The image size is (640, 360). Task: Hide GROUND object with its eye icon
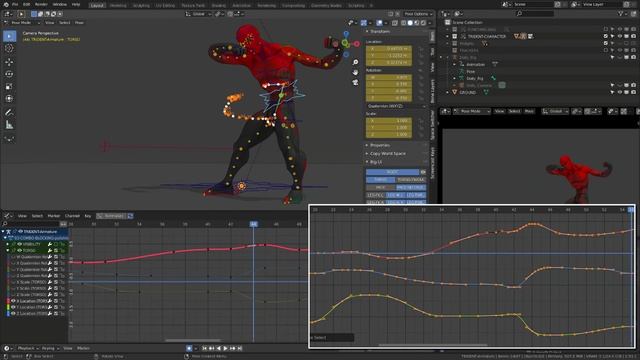click(620, 93)
